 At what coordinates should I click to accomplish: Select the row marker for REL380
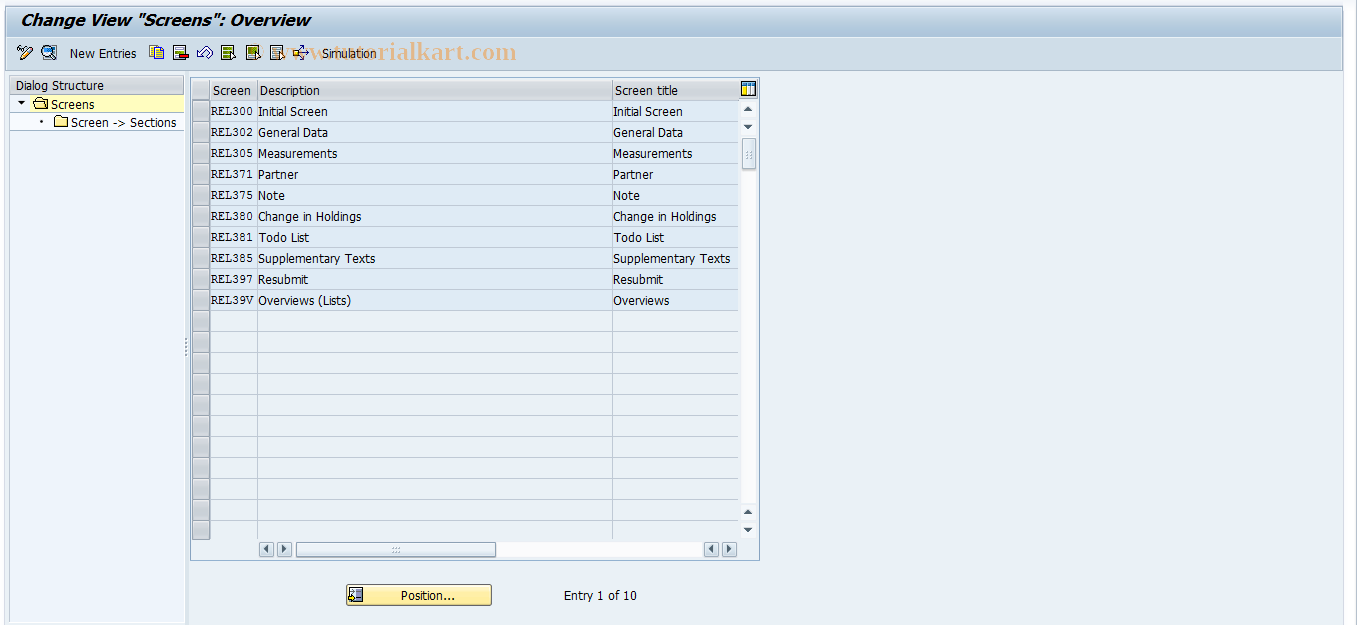coord(201,216)
